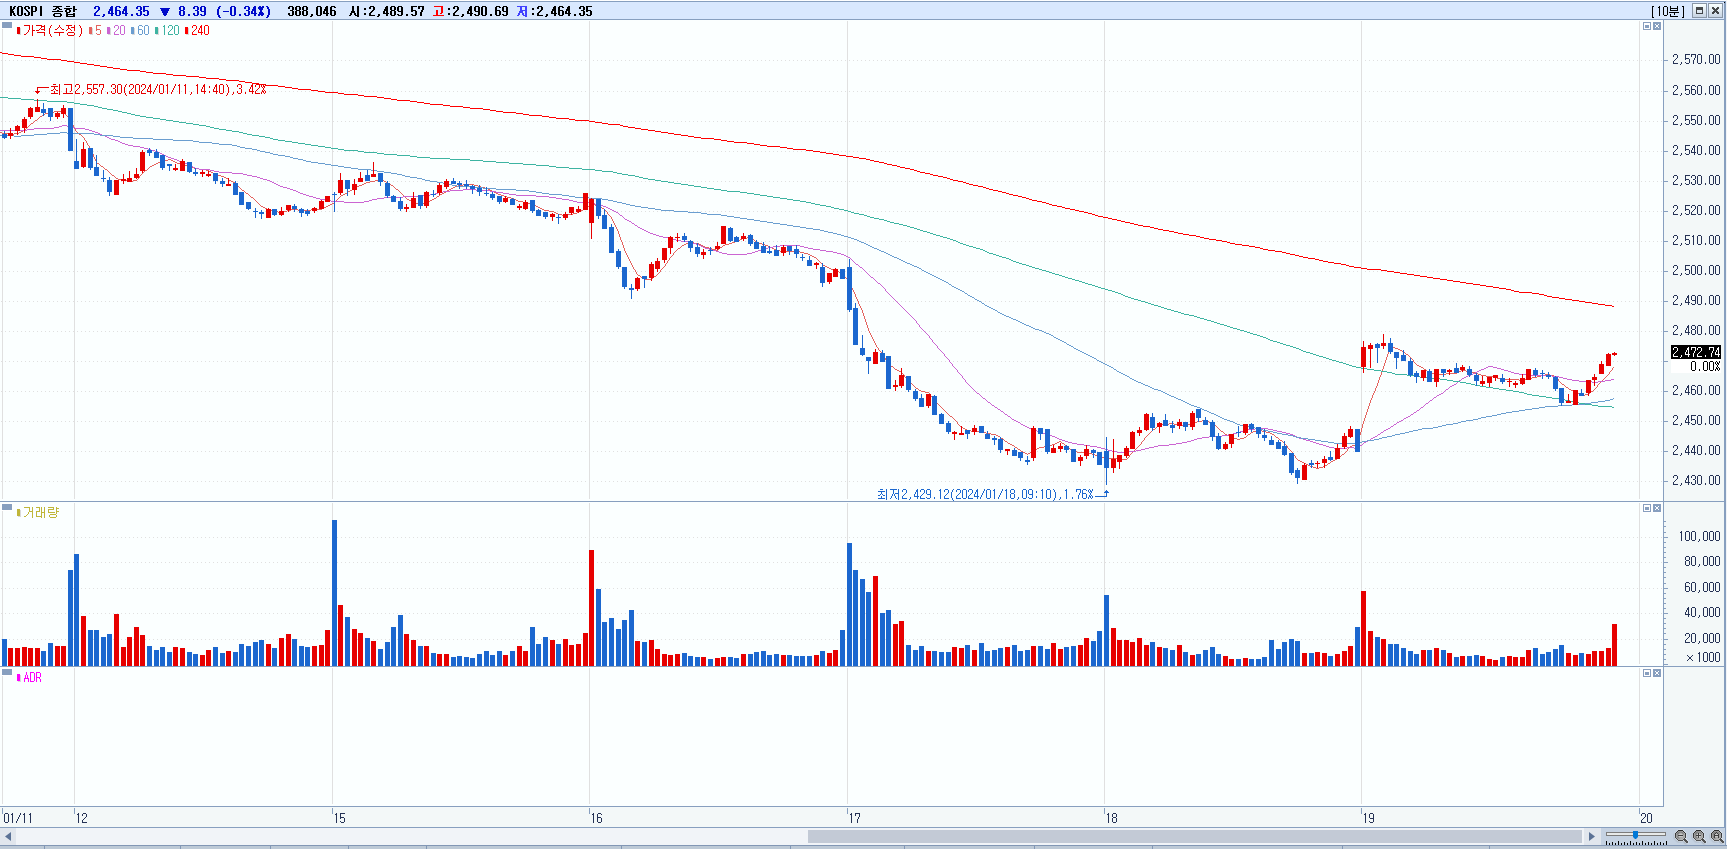
Task: Zoom in the chart with the plus magnifier
Action: click(x=1699, y=836)
